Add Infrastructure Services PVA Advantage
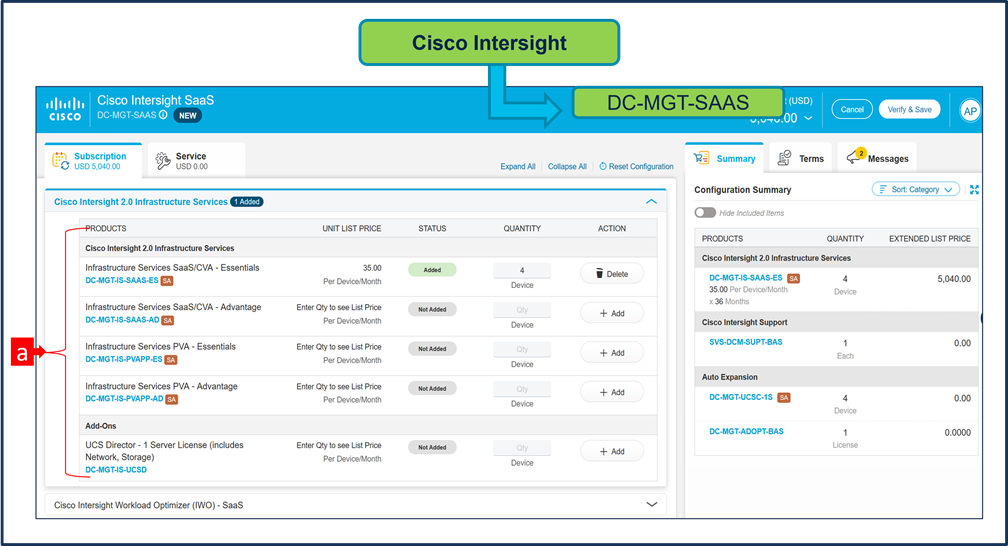 coord(611,392)
